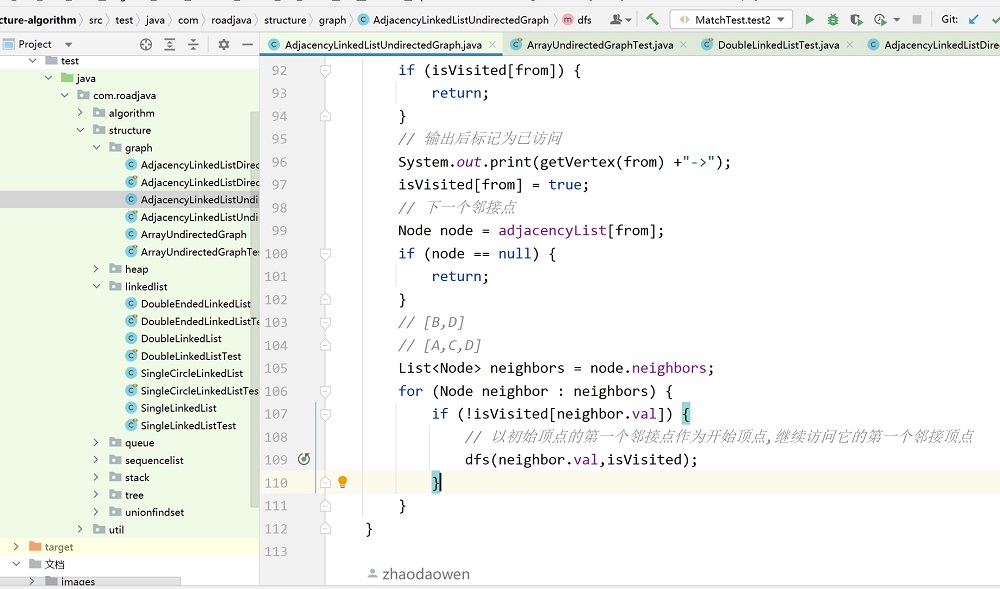Toggle fold marker at line 107
The height and width of the screenshot is (589, 1000).
click(325, 414)
